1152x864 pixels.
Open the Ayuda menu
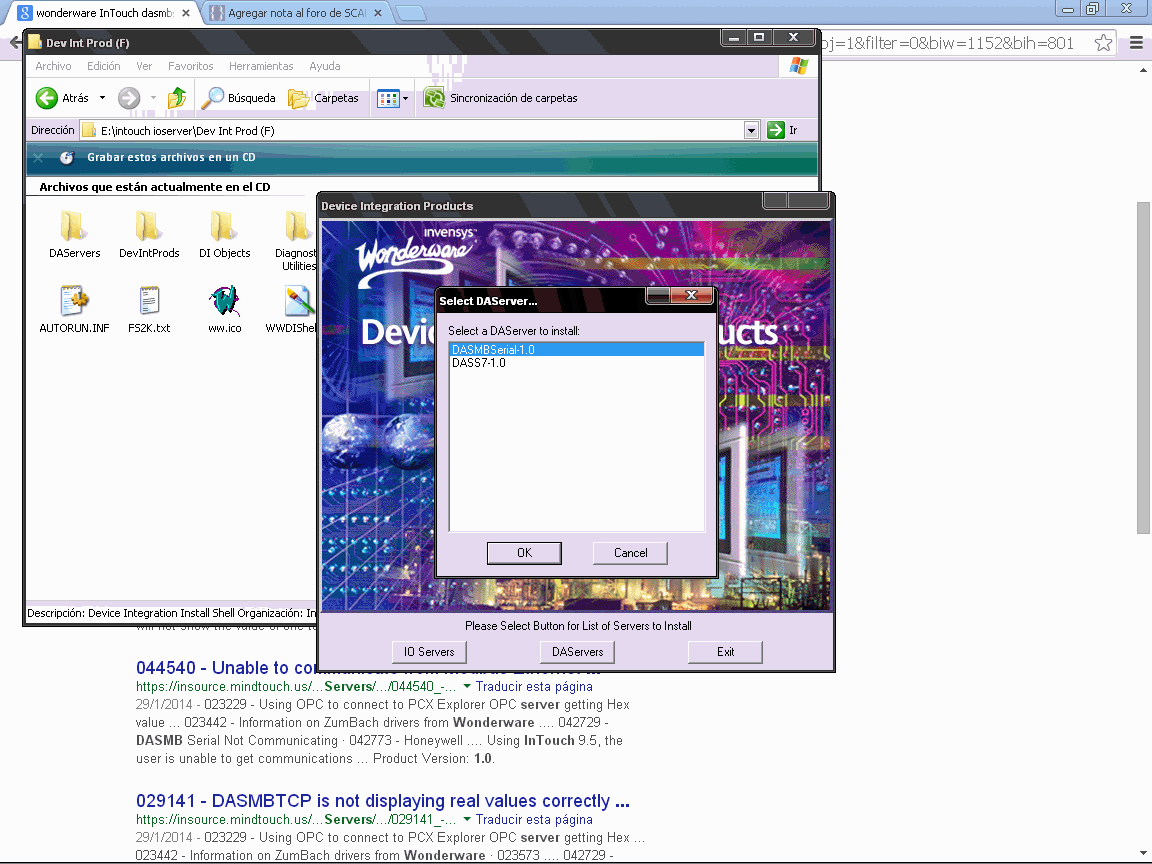(325, 66)
